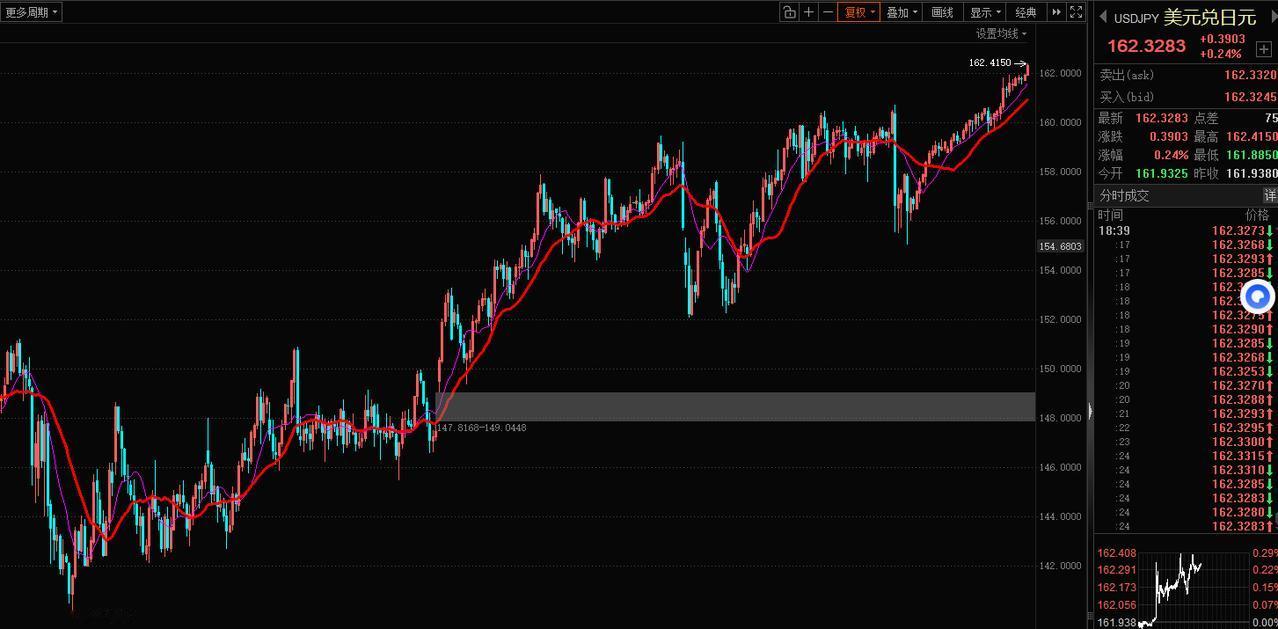
Task: Click the blue floating assistant icon
Action: point(1258,297)
